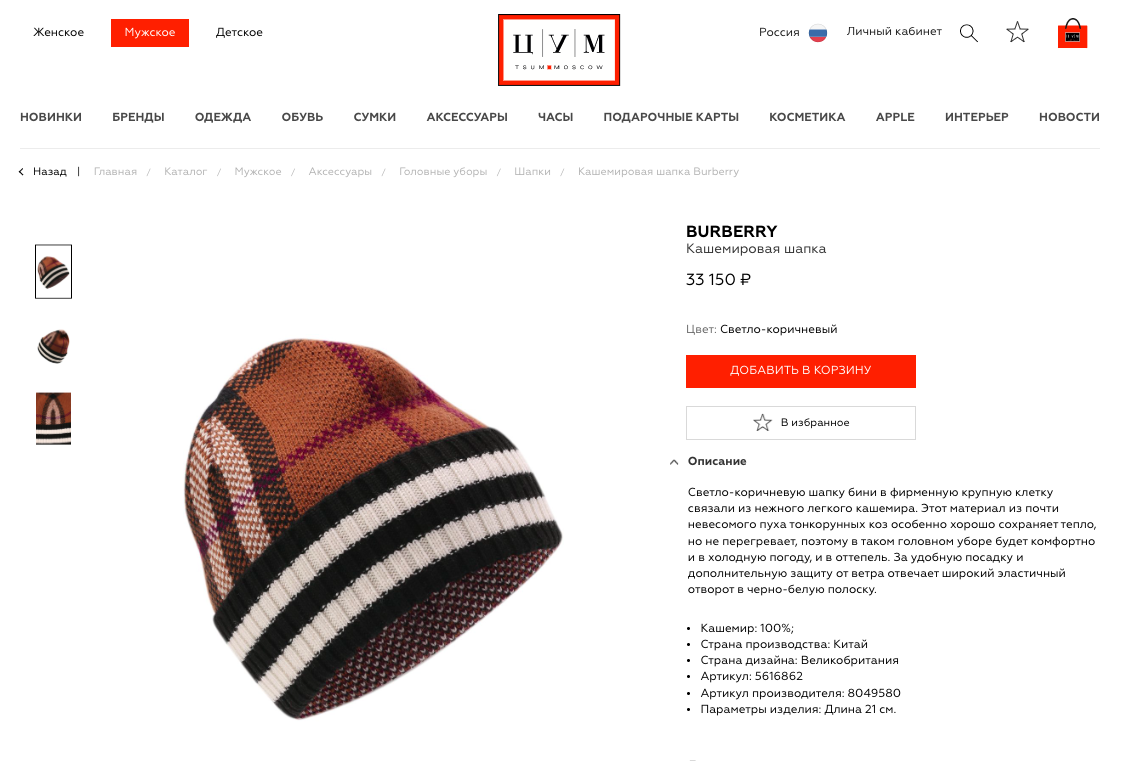The image size is (1124, 761).
Task: Click the main hat product image
Action: (373, 528)
